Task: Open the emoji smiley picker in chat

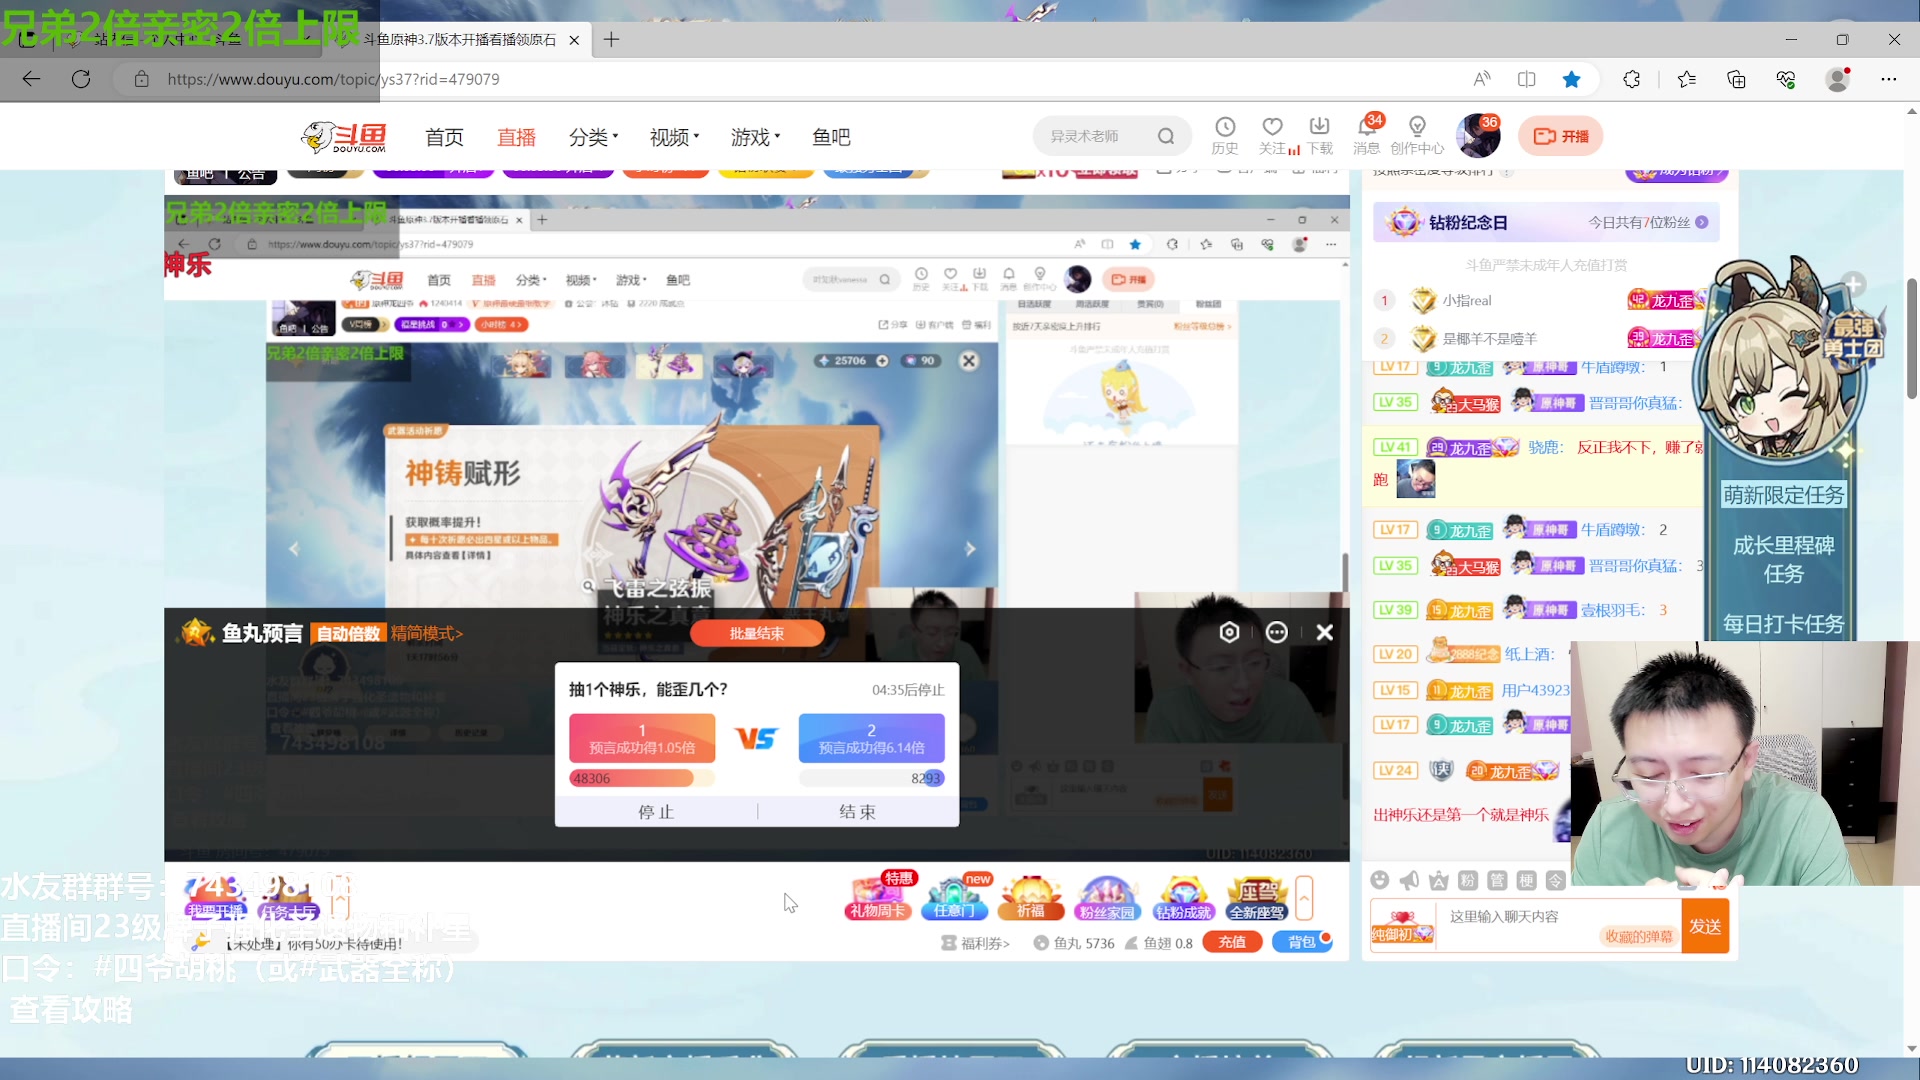Action: (x=1380, y=880)
